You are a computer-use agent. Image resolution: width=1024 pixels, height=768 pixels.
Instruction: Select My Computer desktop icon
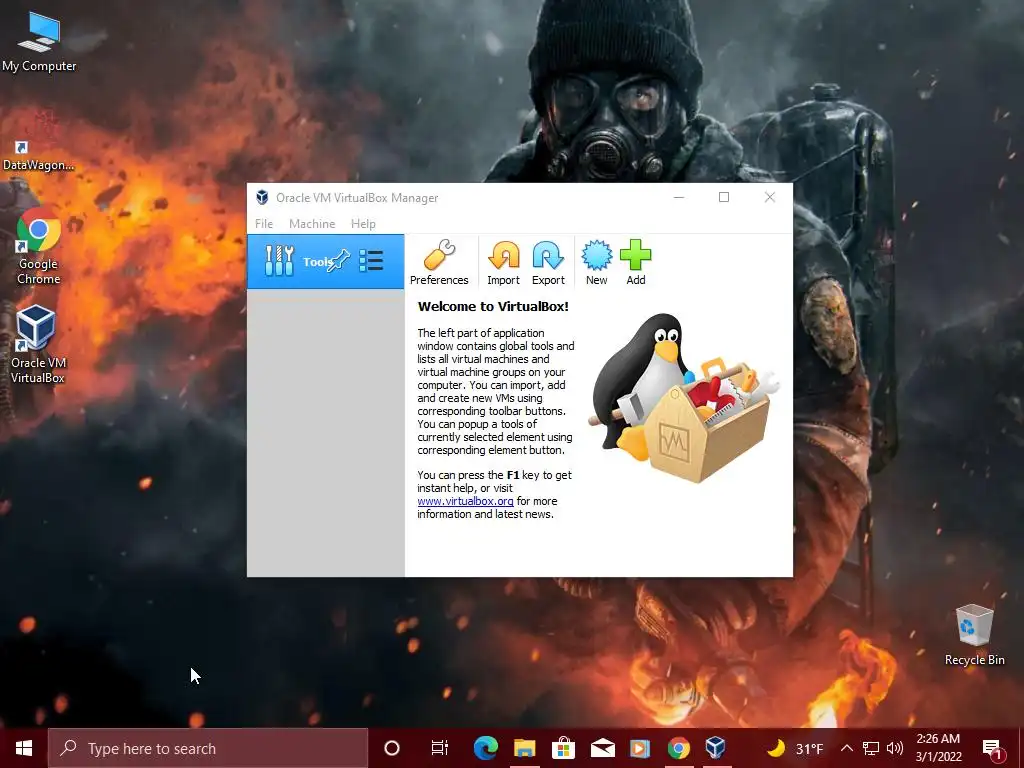(x=39, y=42)
